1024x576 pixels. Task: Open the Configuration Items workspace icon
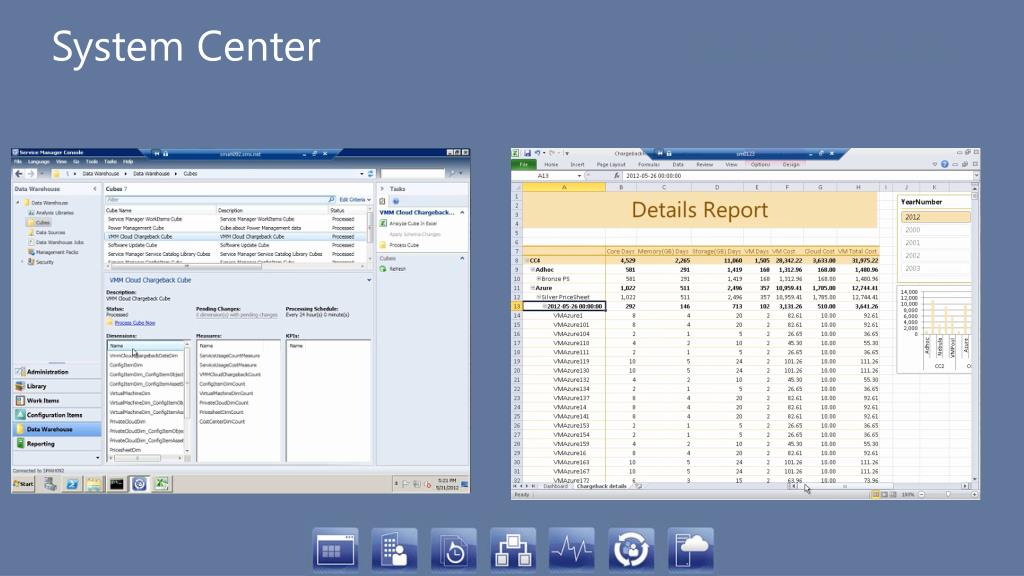click(x=20, y=415)
